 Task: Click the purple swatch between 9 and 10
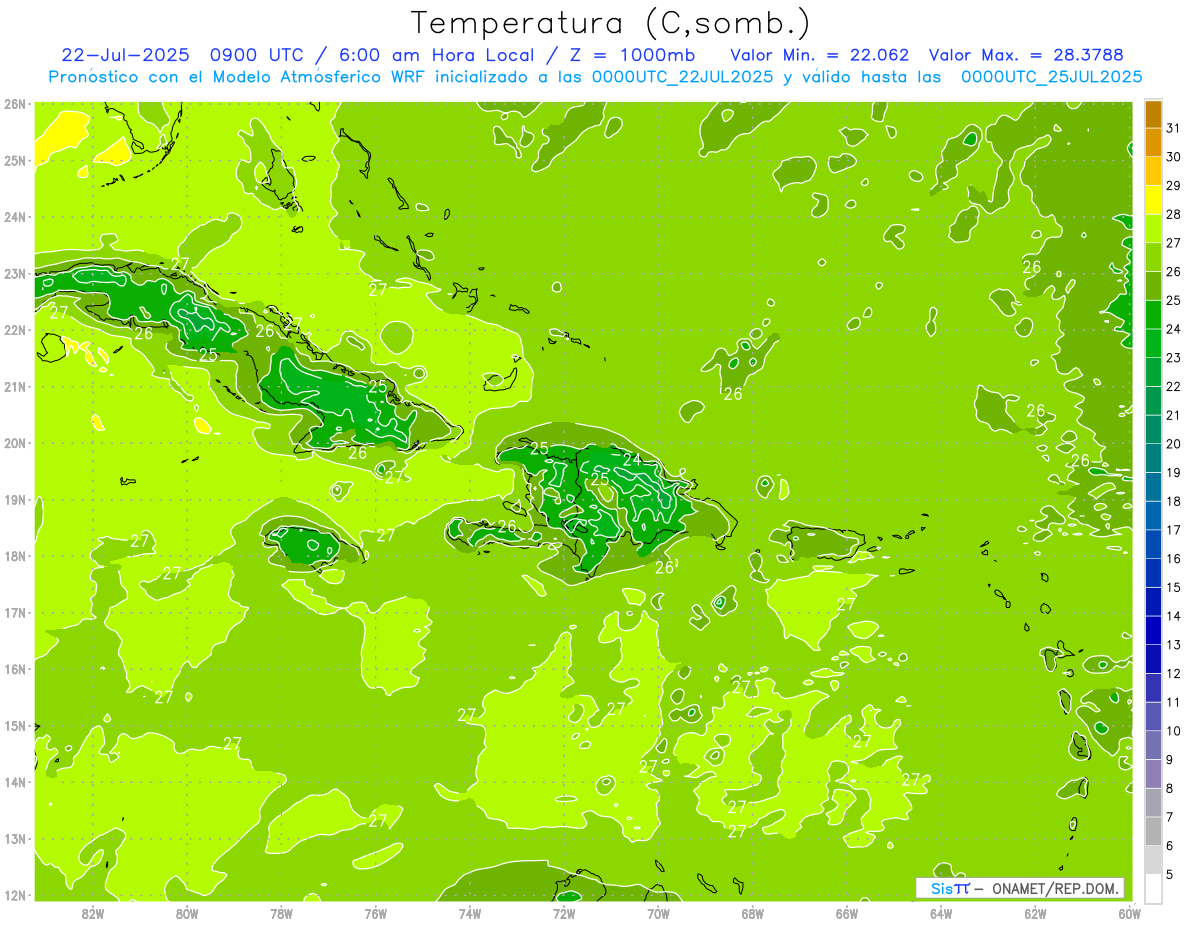coord(1153,745)
